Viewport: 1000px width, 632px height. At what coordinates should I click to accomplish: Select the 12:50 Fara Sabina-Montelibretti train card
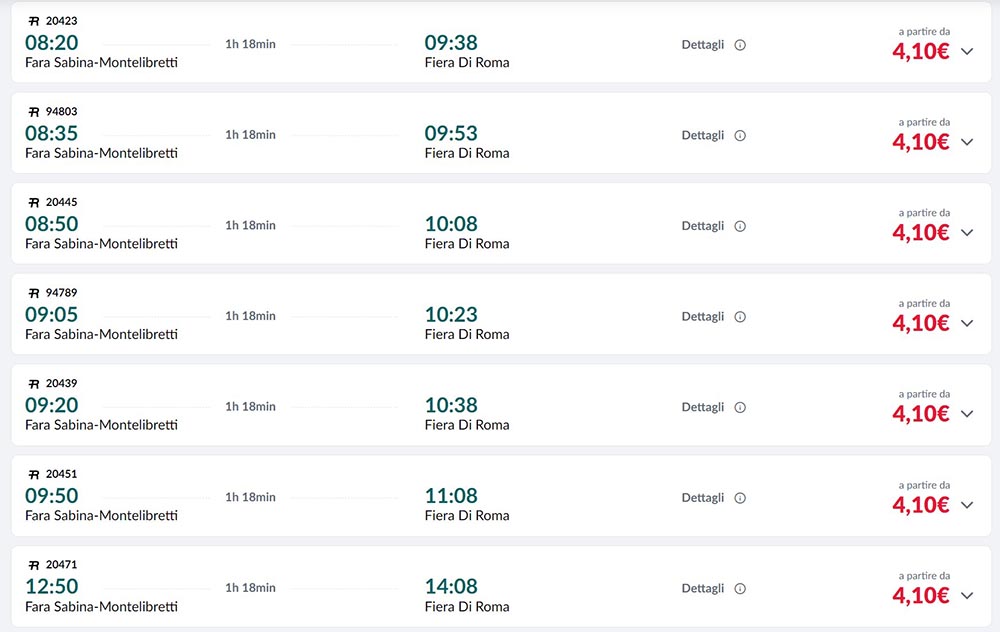(501, 586)
